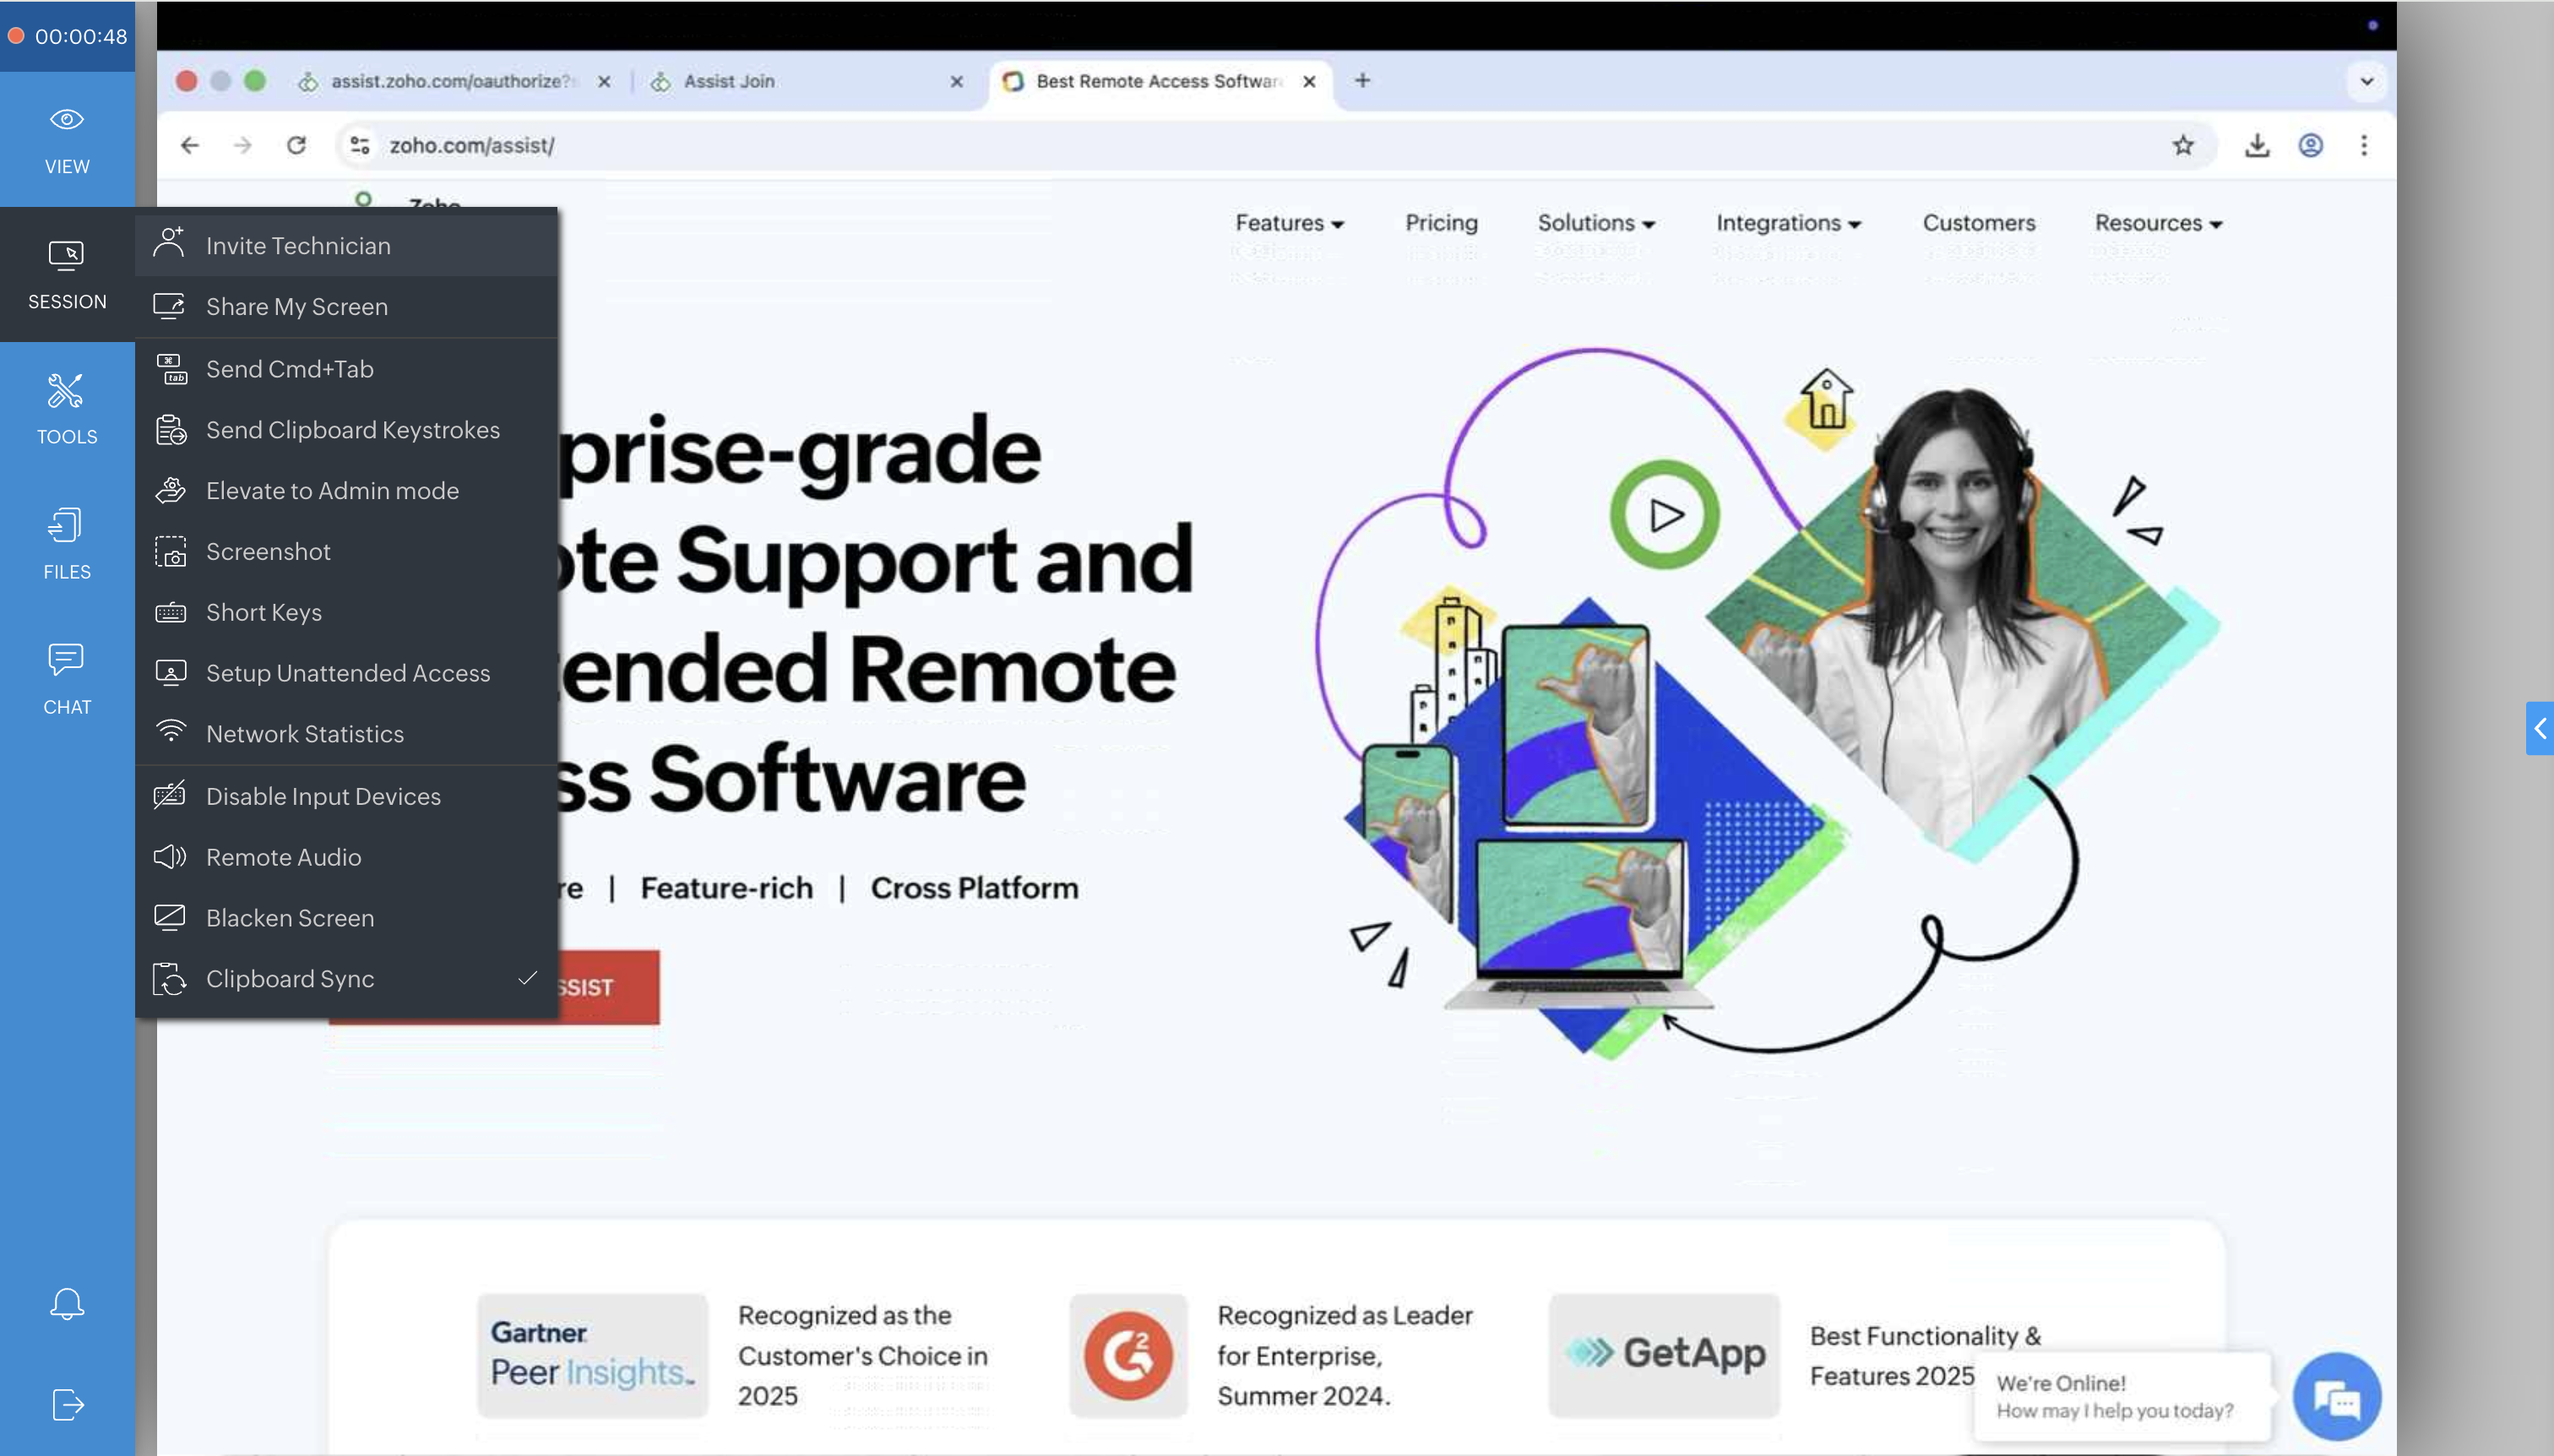Click the exit session icon

point(67,1404)
